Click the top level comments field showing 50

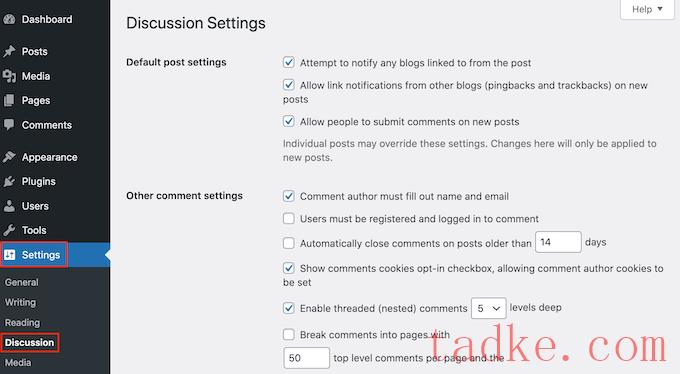(306, 358)
